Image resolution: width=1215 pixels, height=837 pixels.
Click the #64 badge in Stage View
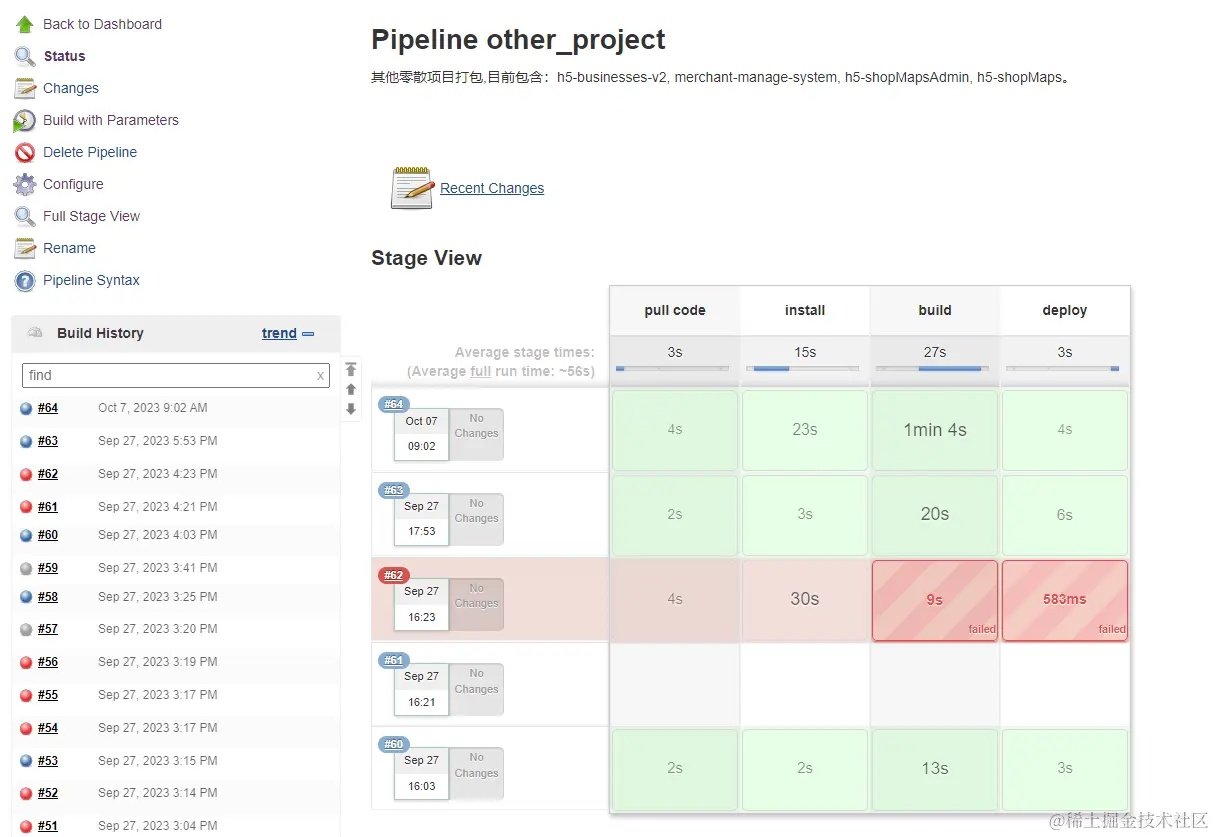(x=394, y=404)
